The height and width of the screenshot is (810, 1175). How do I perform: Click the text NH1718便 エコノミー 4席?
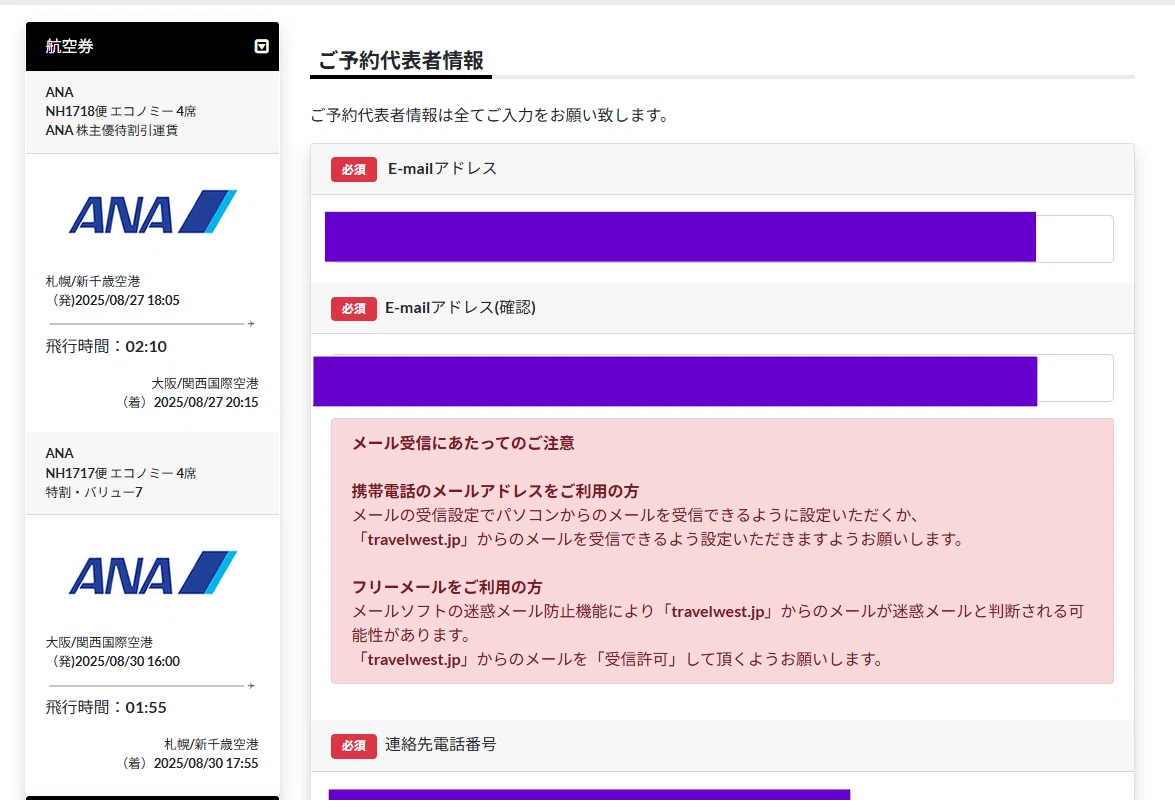(x=121, y=111)
